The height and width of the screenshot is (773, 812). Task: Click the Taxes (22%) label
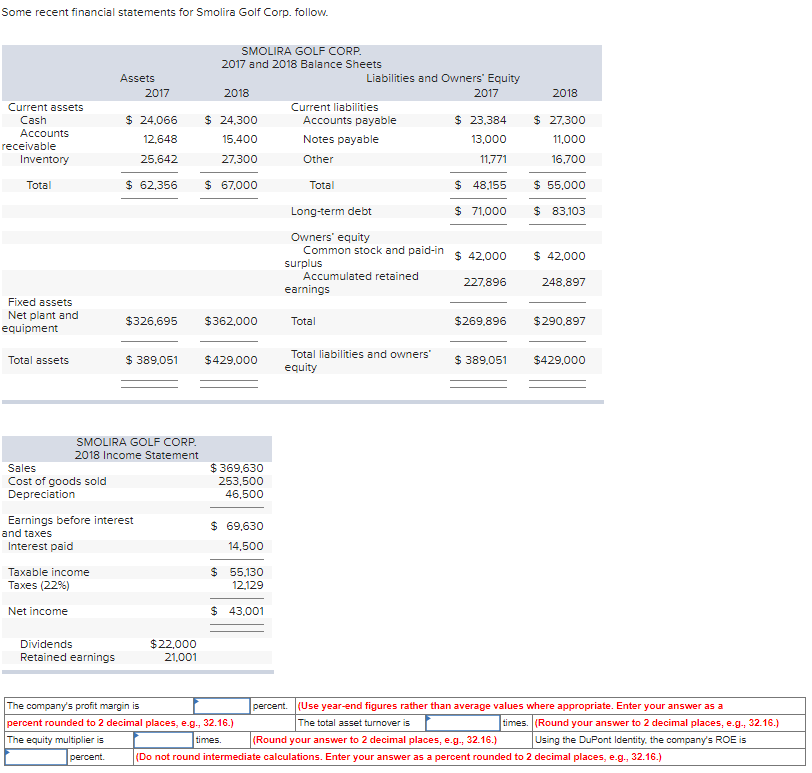39,585
